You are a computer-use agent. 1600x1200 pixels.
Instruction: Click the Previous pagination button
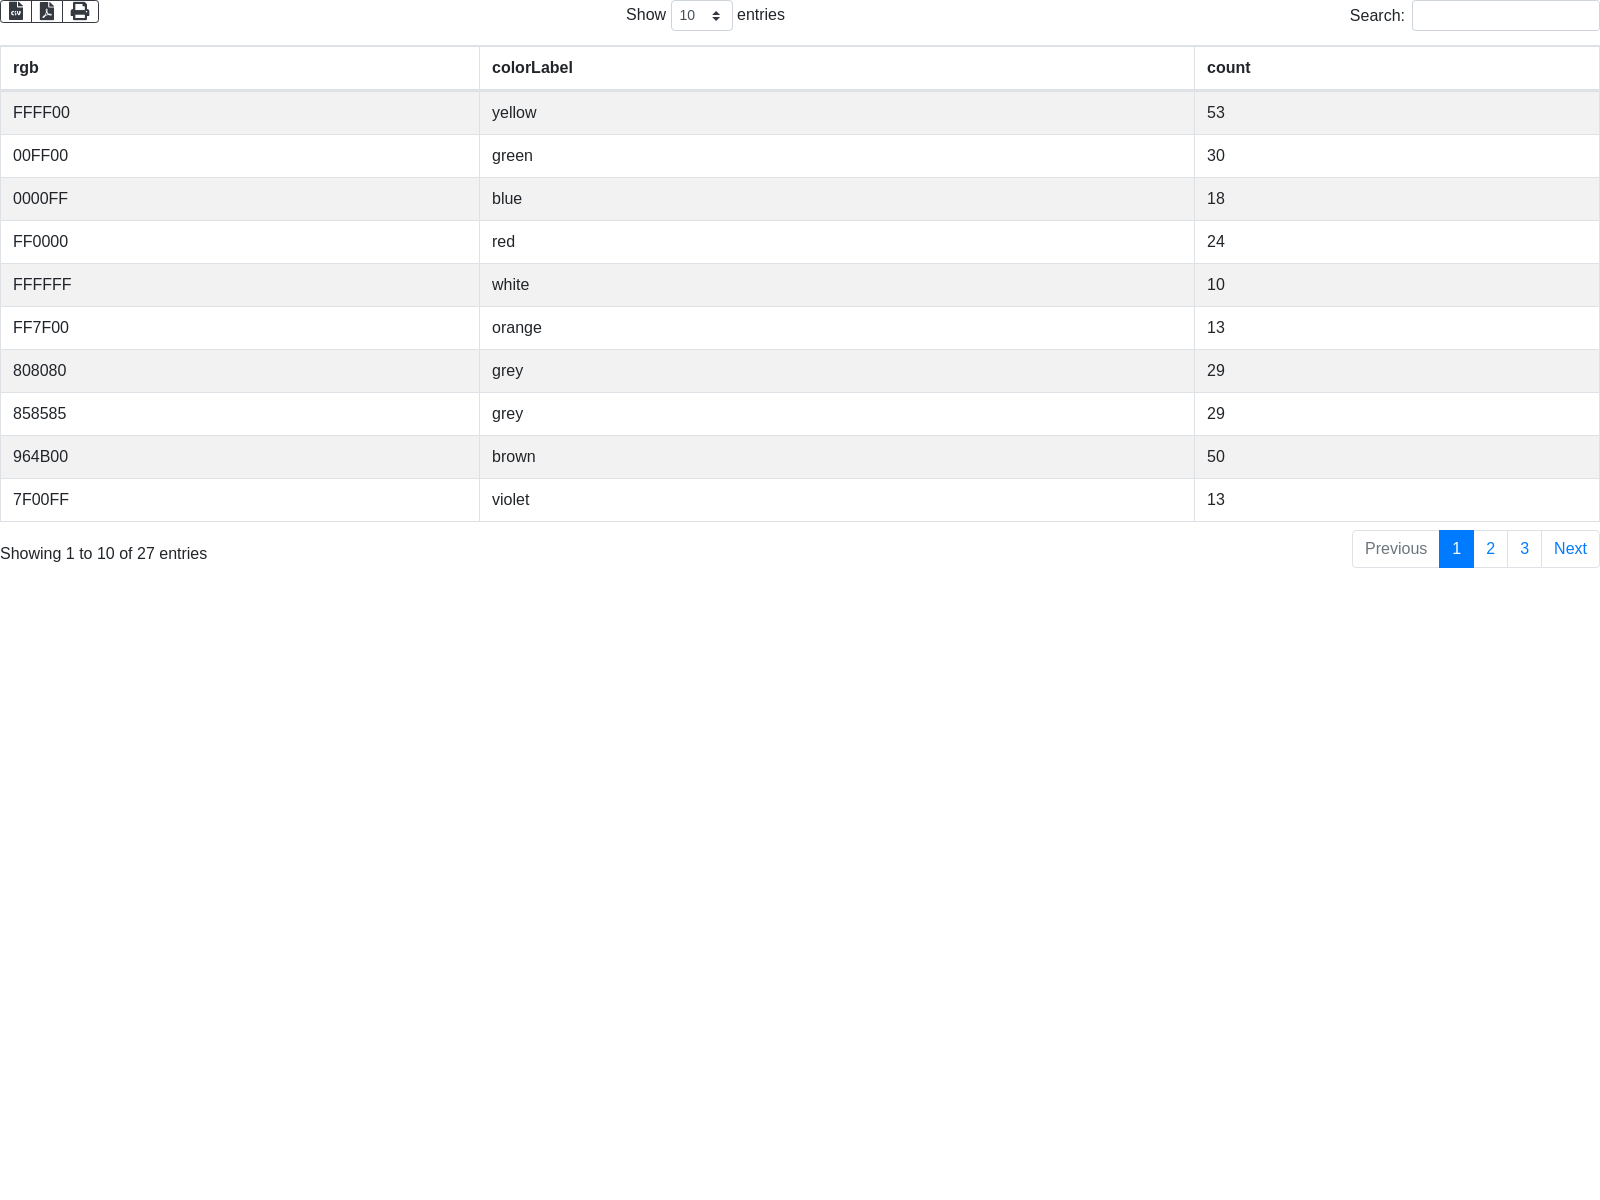pyautogui.click(x=1395, y=549)
